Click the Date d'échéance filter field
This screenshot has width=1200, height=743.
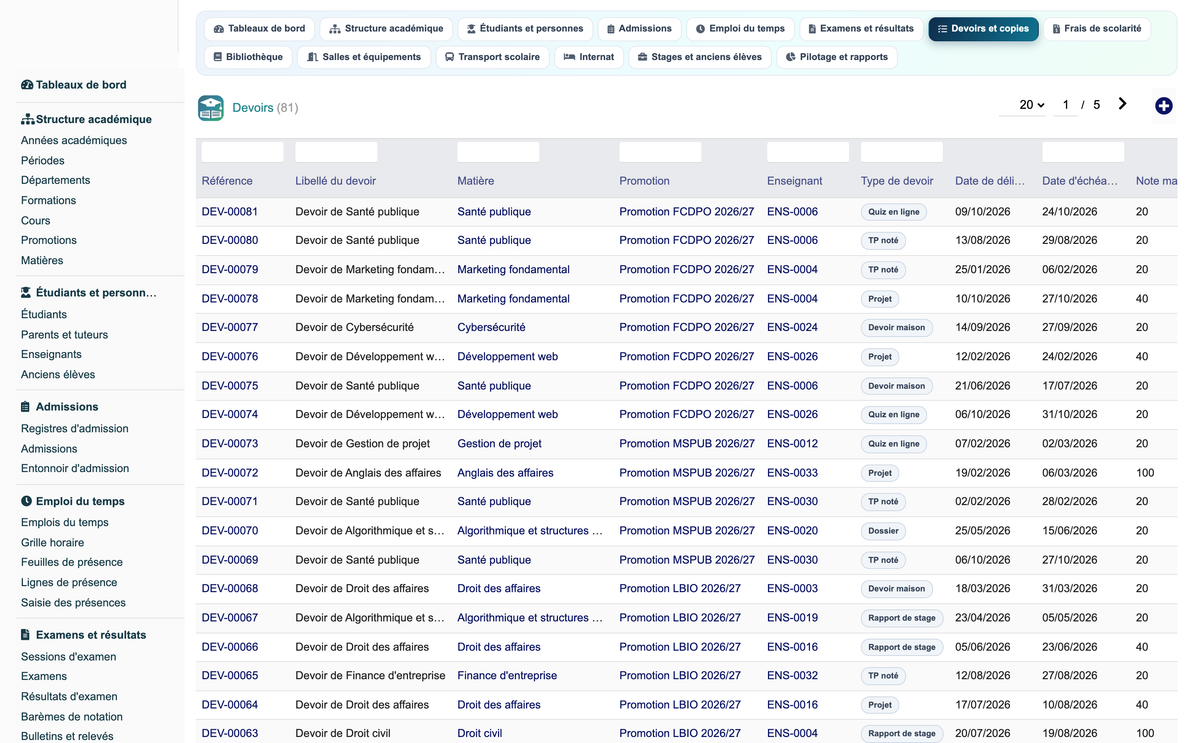click(1083, 152)
